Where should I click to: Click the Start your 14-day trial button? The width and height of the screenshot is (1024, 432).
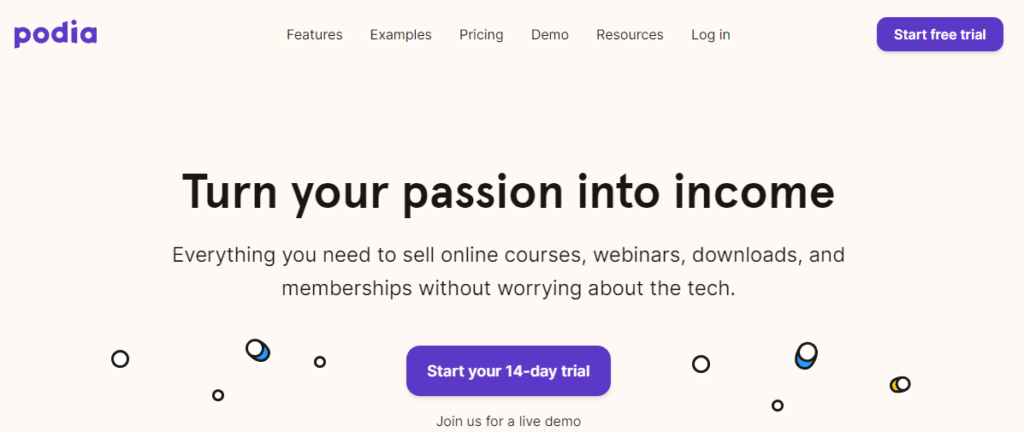(508, 371)
